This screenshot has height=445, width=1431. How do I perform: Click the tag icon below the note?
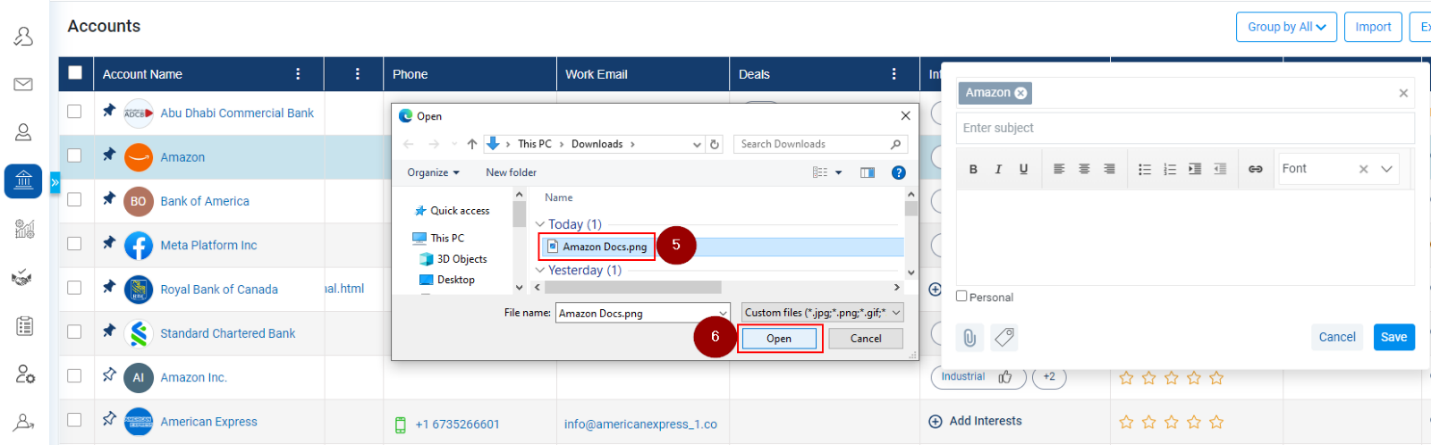pos(1004,338)
